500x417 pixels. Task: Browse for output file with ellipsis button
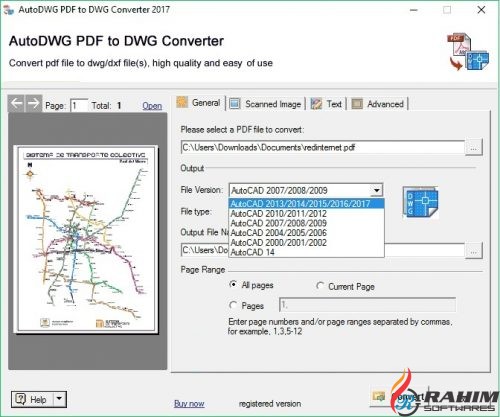coord(473,250)
